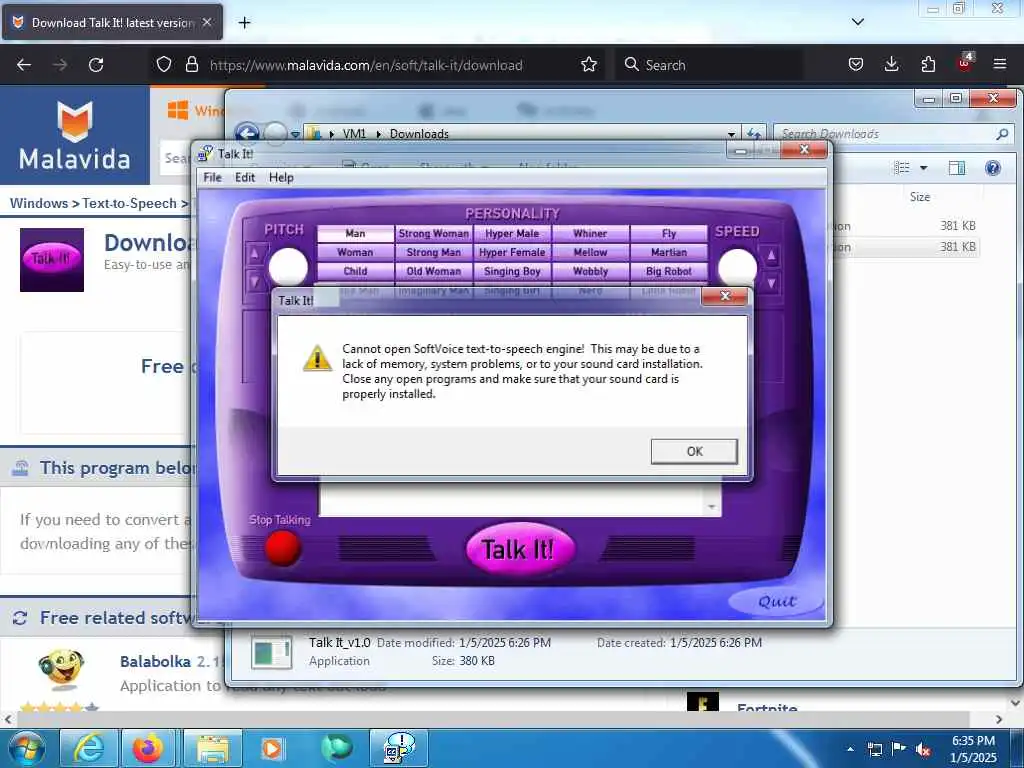Click Quit in Talk It! window
The width and height of the screenshot is (1024, 768).
pos(776,601)
